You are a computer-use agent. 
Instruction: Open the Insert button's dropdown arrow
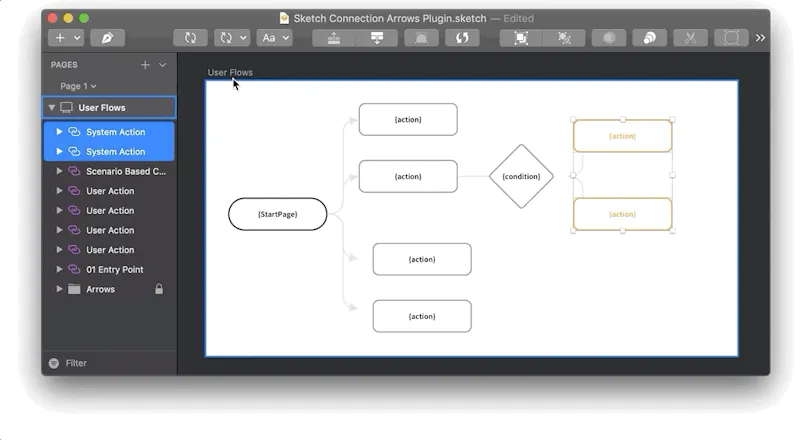coord(77,38)
